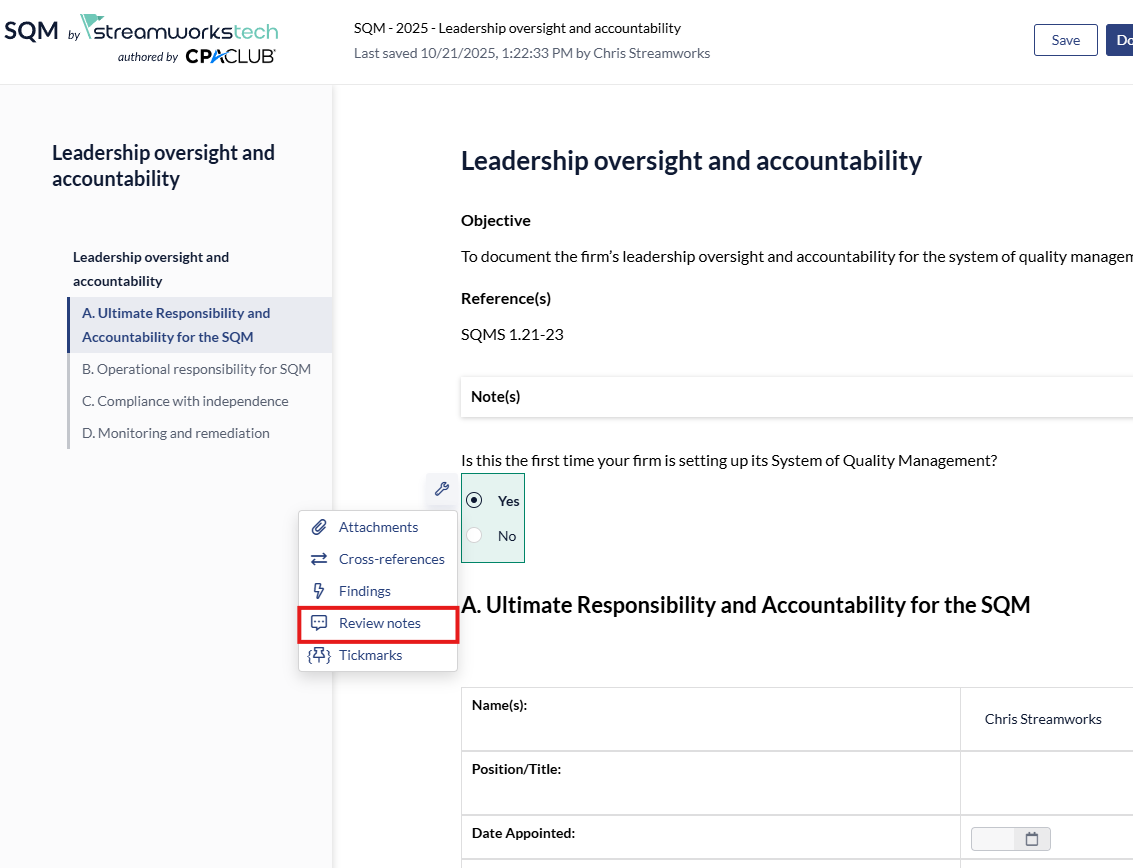Open Review notes from the menu

(379, 623)
